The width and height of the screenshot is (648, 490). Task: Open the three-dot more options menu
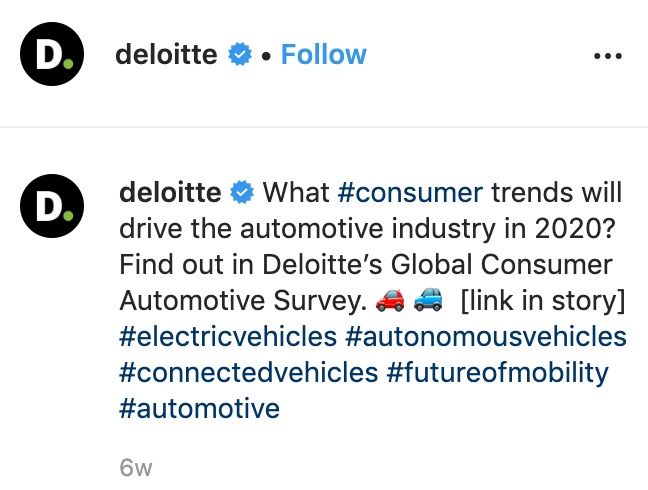(x=607, y=56)
